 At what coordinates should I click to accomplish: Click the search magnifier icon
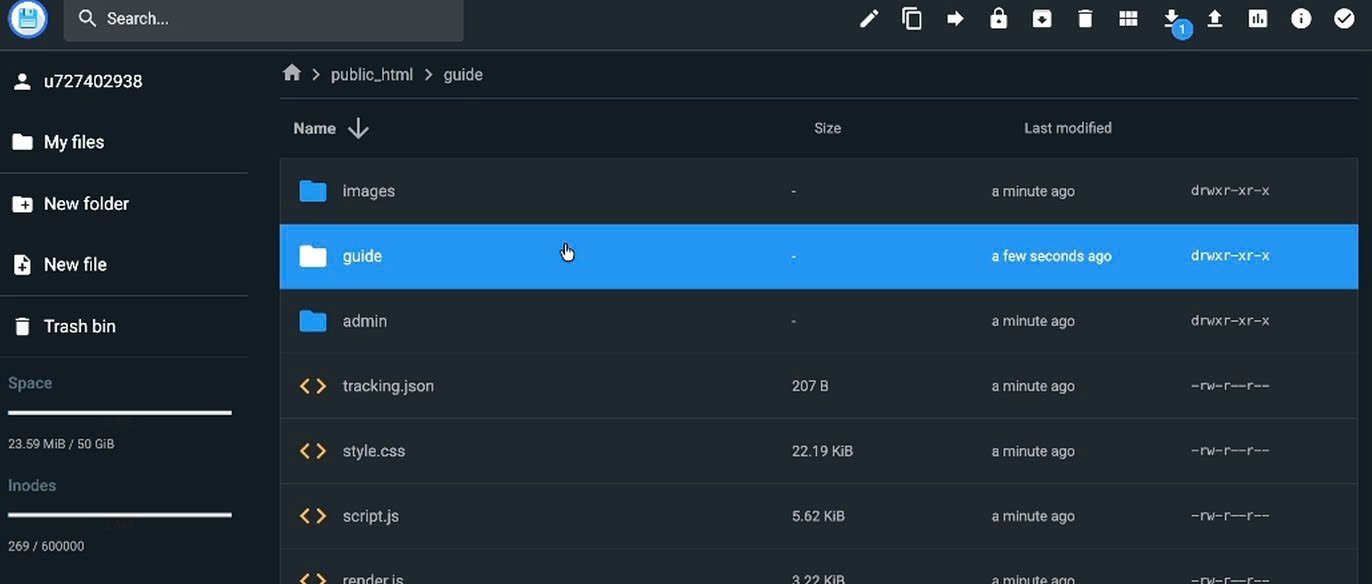87,18
